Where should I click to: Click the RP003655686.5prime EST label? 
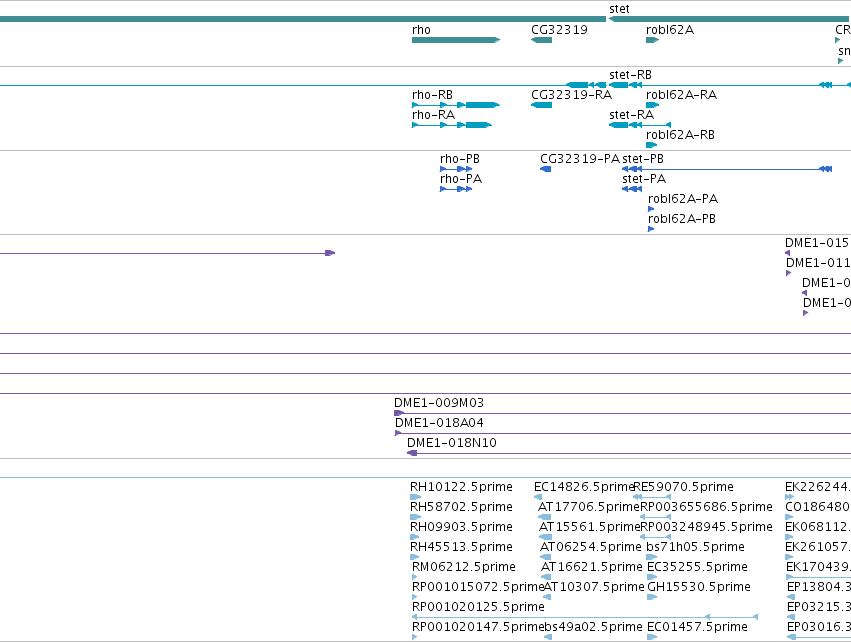(x=706, y=507)
